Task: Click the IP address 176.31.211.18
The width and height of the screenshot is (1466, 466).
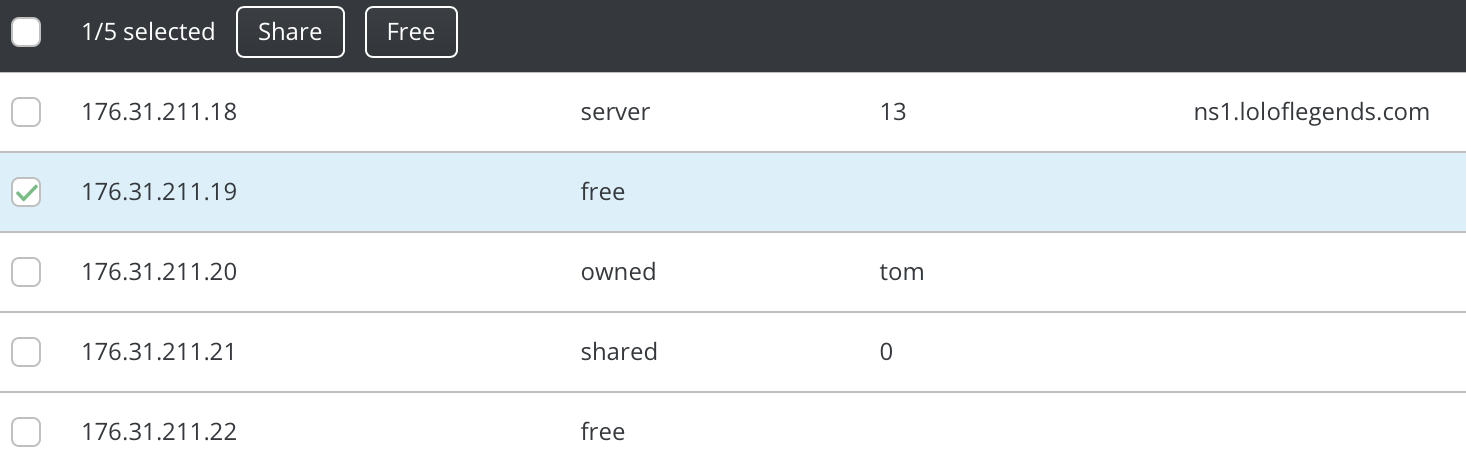Action: click(159, 112)
